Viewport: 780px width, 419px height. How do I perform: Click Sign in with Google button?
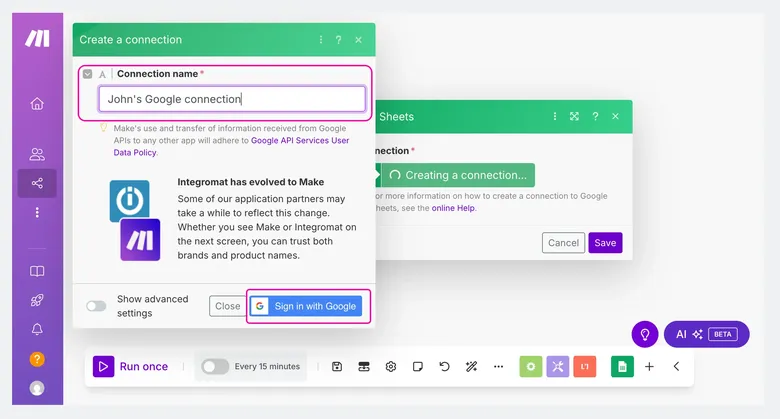point(306,306)
